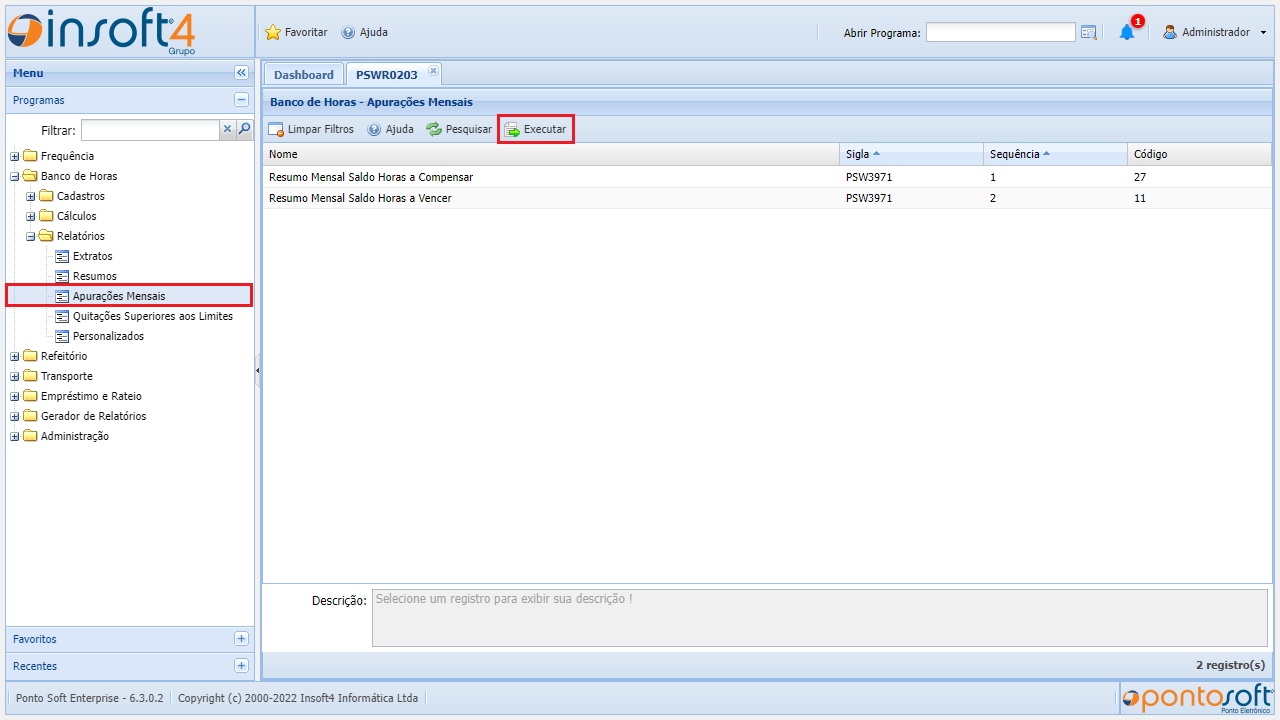1280x720 pixels.
Task: Expand the Cadastros folder
Action: (31, 196)
